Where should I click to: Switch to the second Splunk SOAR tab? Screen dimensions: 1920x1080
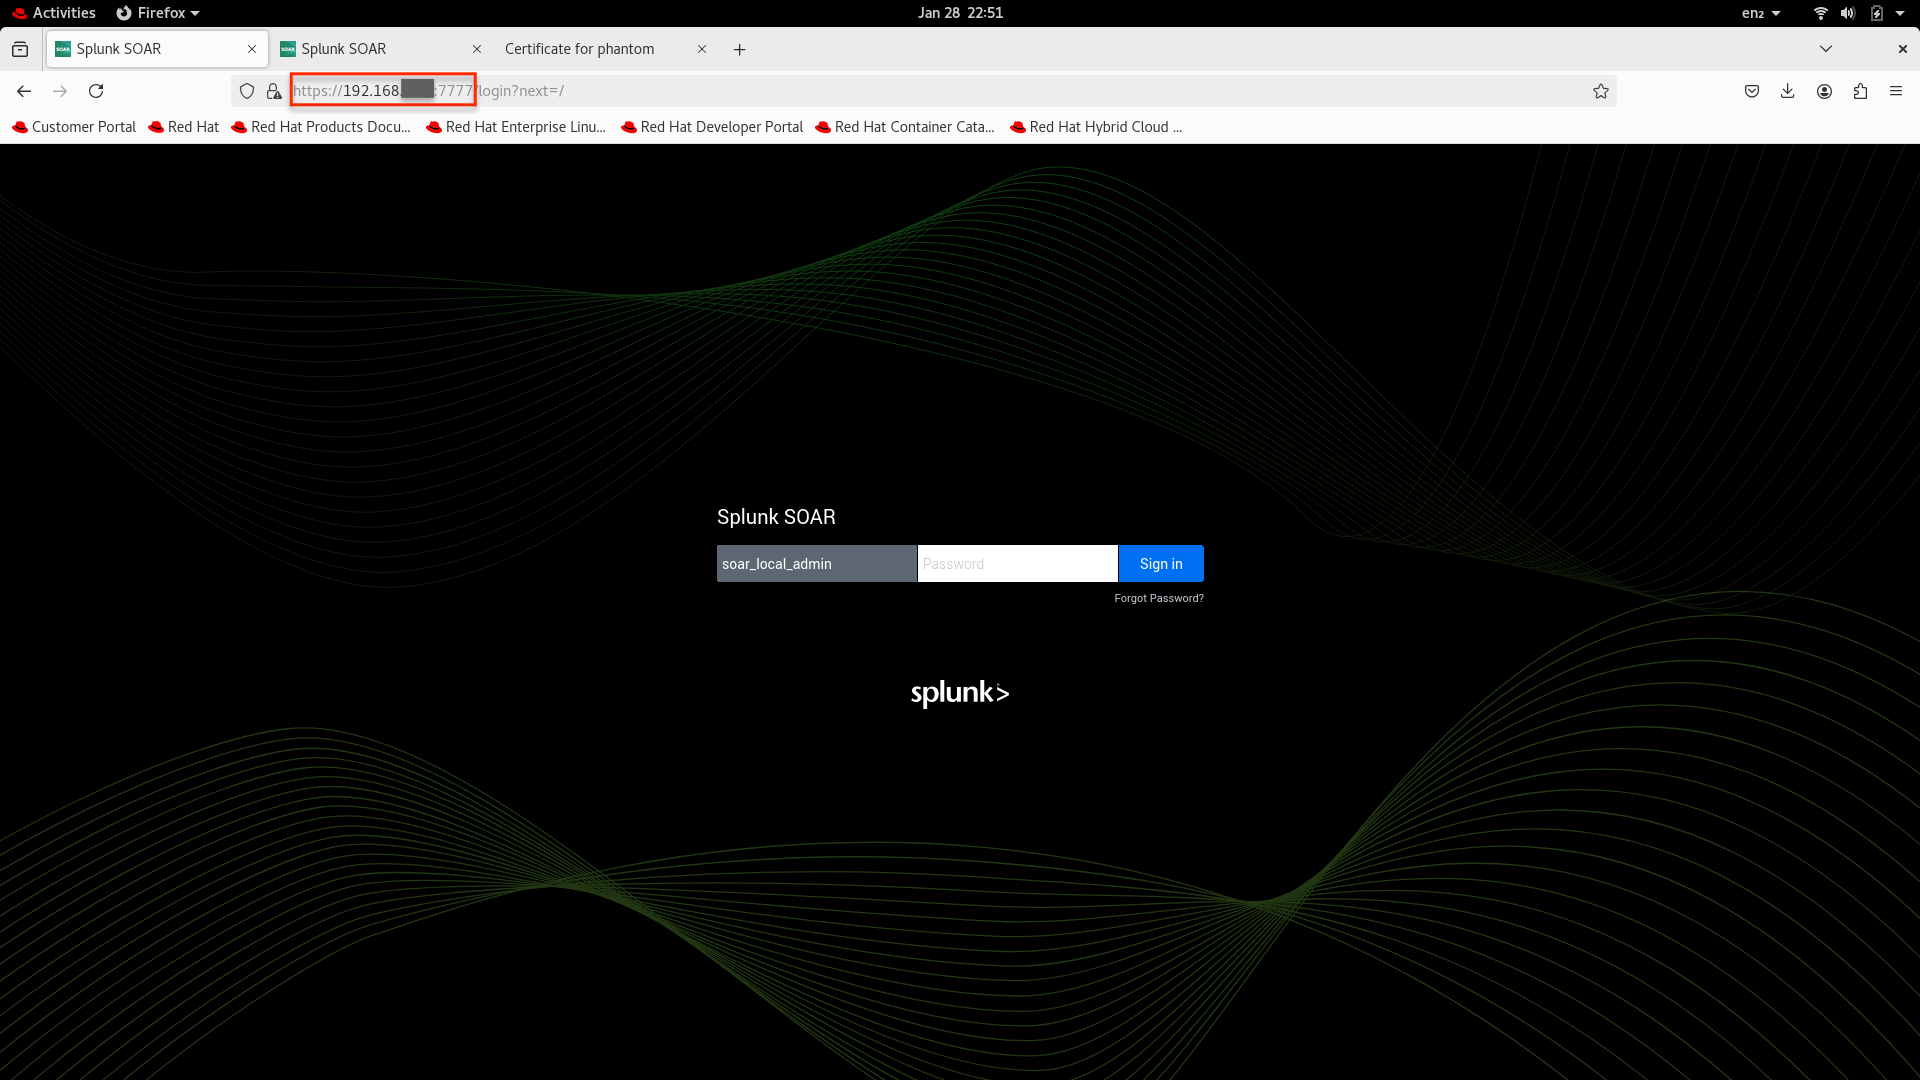[344, 49]
